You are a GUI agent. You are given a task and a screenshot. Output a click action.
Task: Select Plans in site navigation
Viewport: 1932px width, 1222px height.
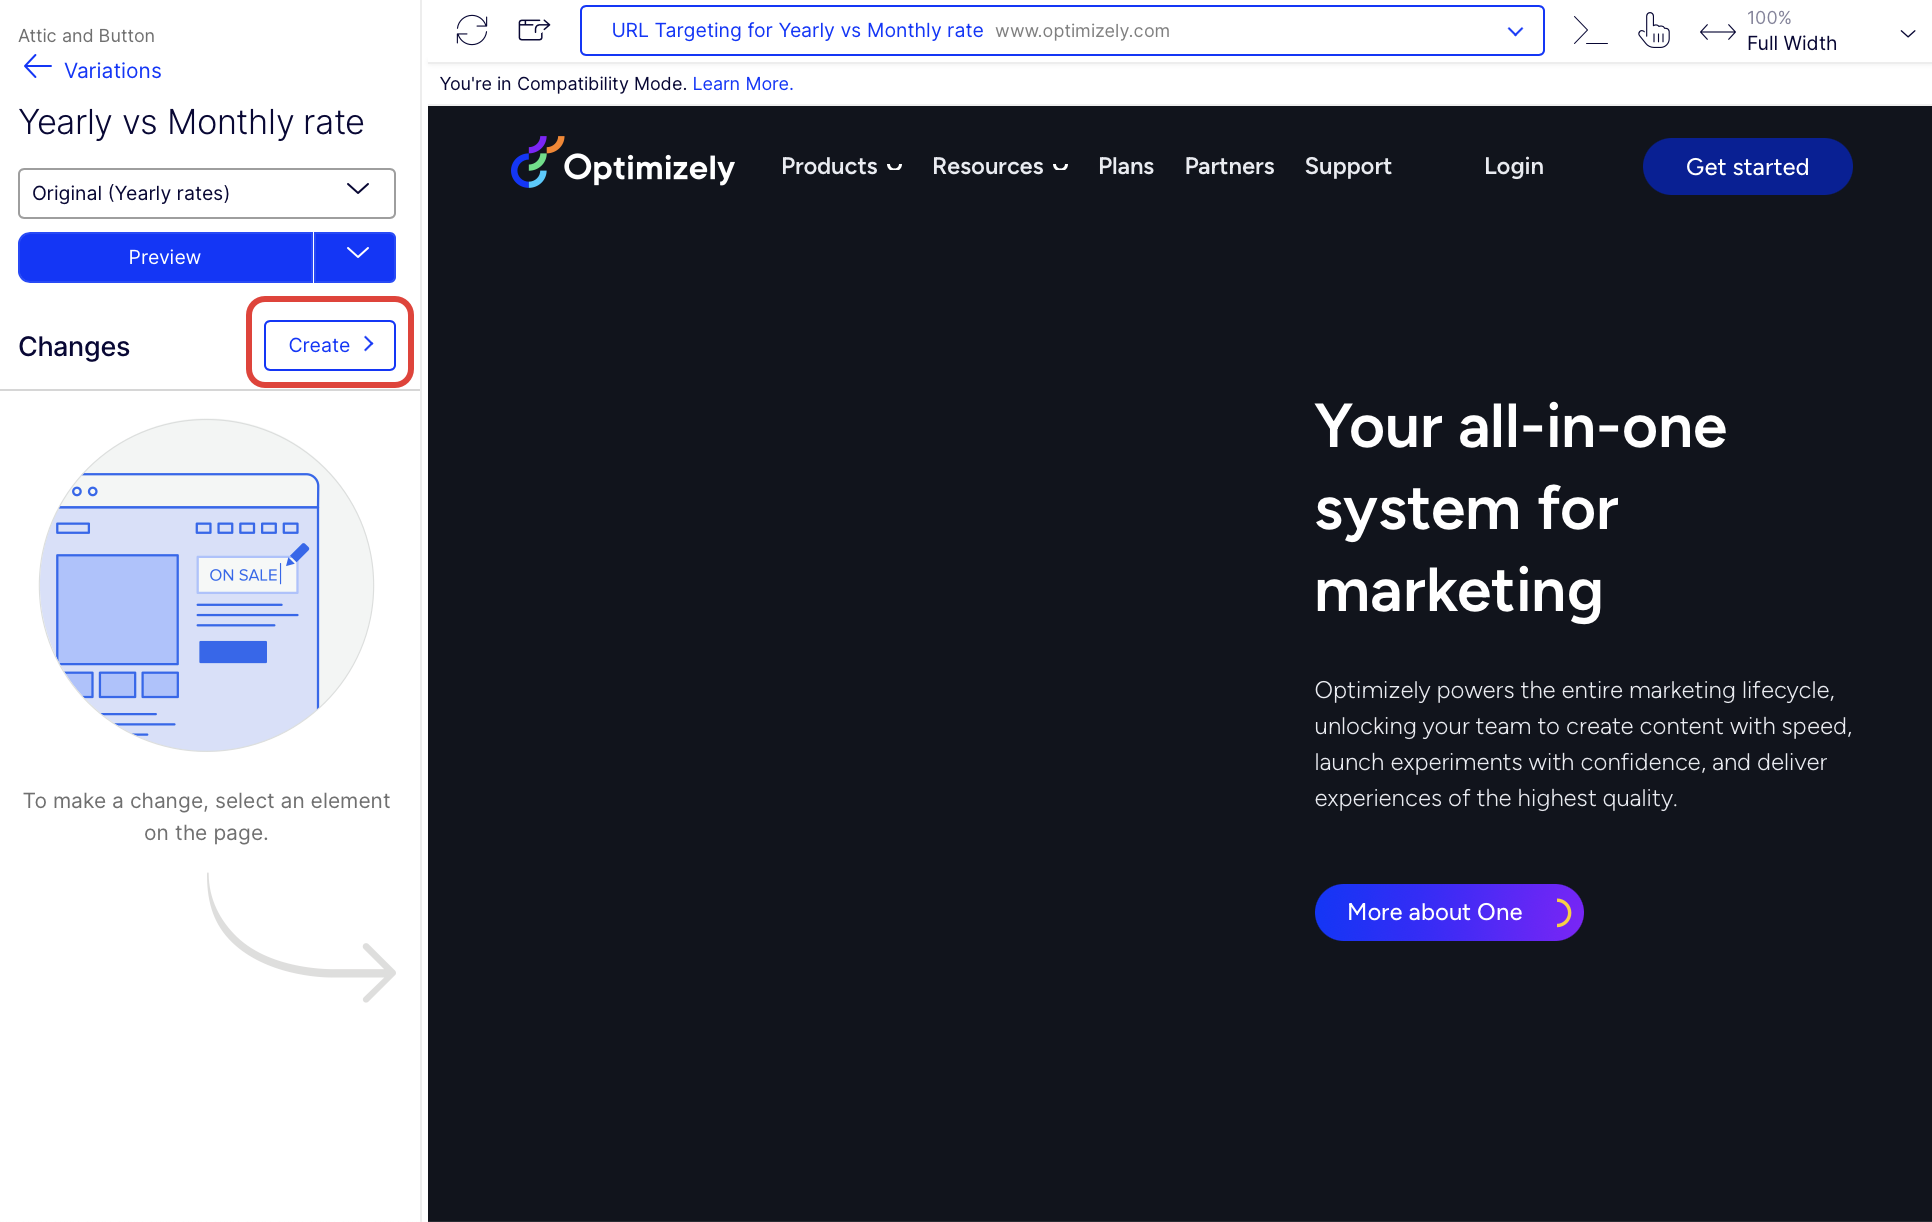coord(1125,166)
